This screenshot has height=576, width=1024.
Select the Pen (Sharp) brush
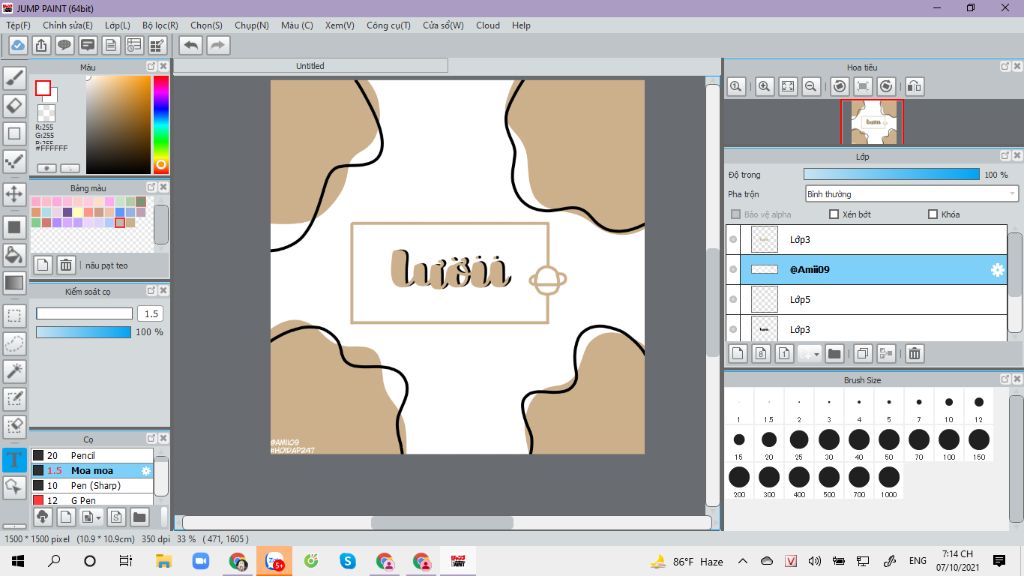[92, 486]
